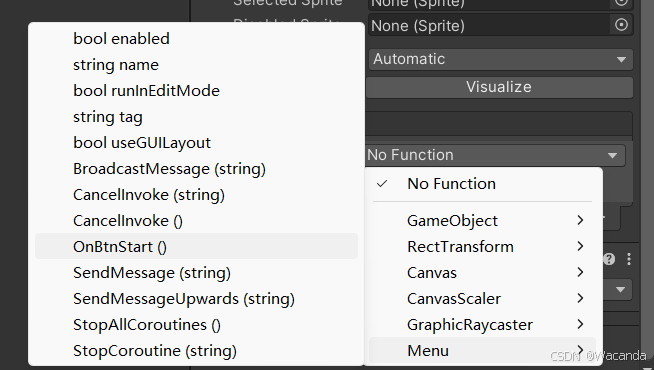Open the component three-dot options menu
Screen dimensions: 654x370
click(629, 259)
